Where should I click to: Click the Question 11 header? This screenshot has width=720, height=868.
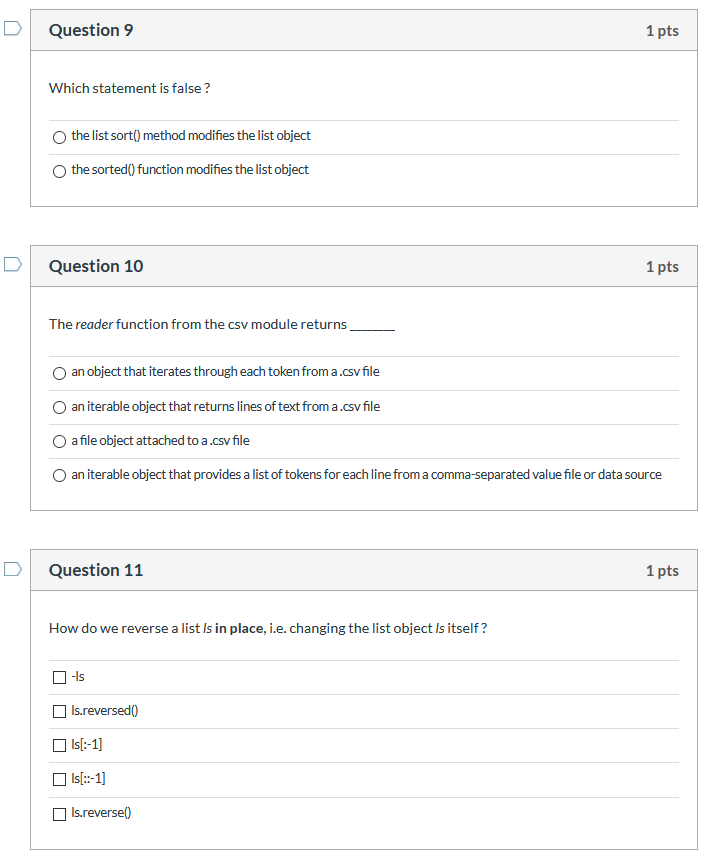click(96, 570)
